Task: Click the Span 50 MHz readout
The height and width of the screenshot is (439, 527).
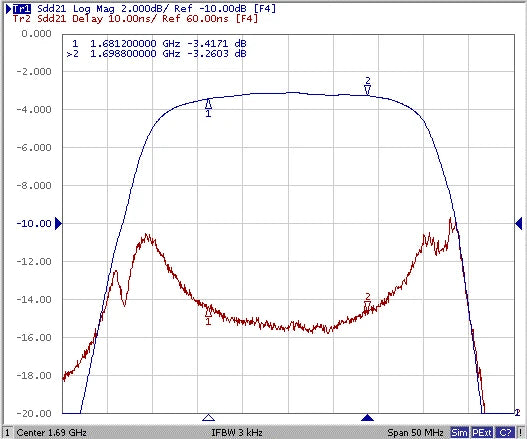Action: click(x=415, y=432)
